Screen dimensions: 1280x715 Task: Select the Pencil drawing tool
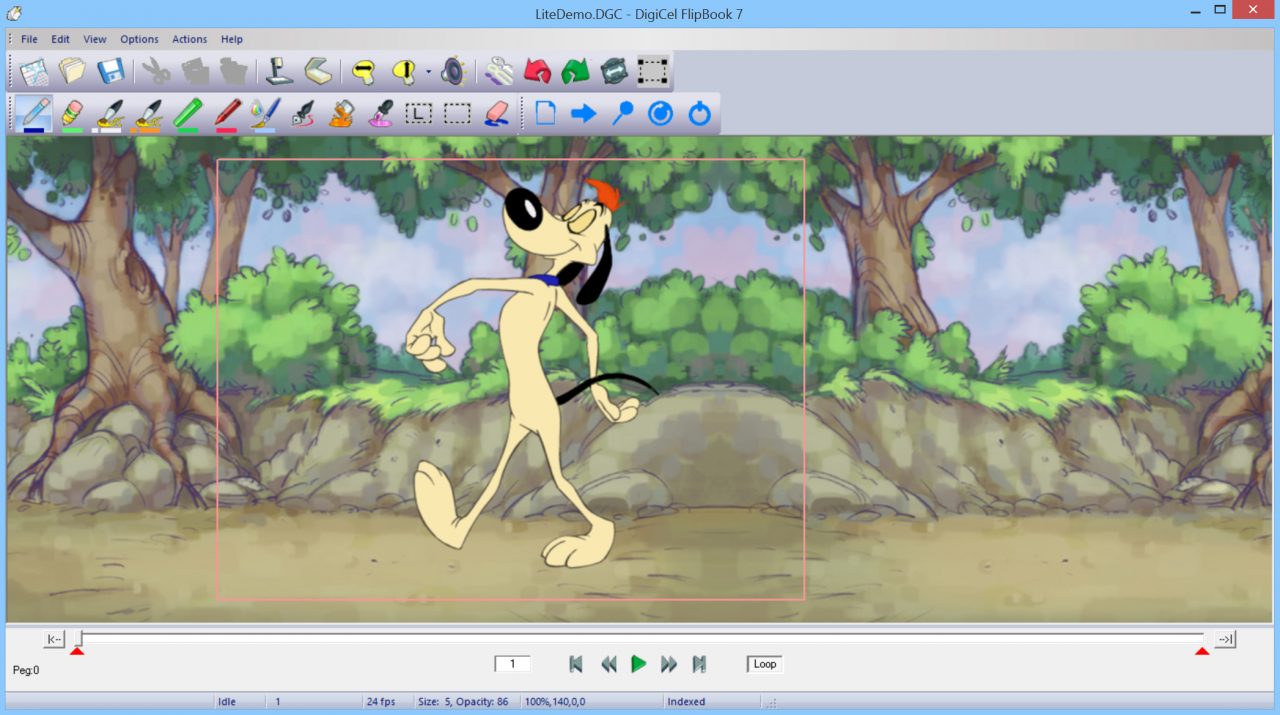[34, 113]
